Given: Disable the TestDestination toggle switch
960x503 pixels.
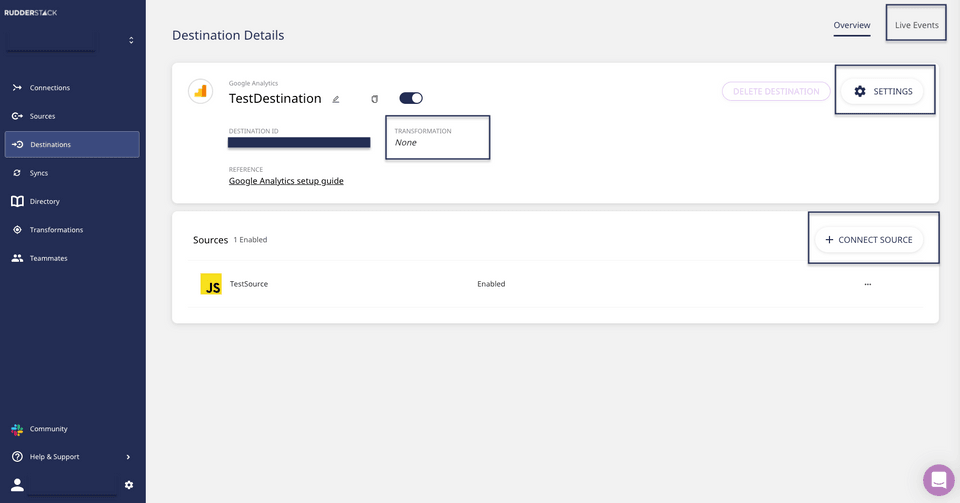Looking at the screenshot, I should (x=411, y=98).
